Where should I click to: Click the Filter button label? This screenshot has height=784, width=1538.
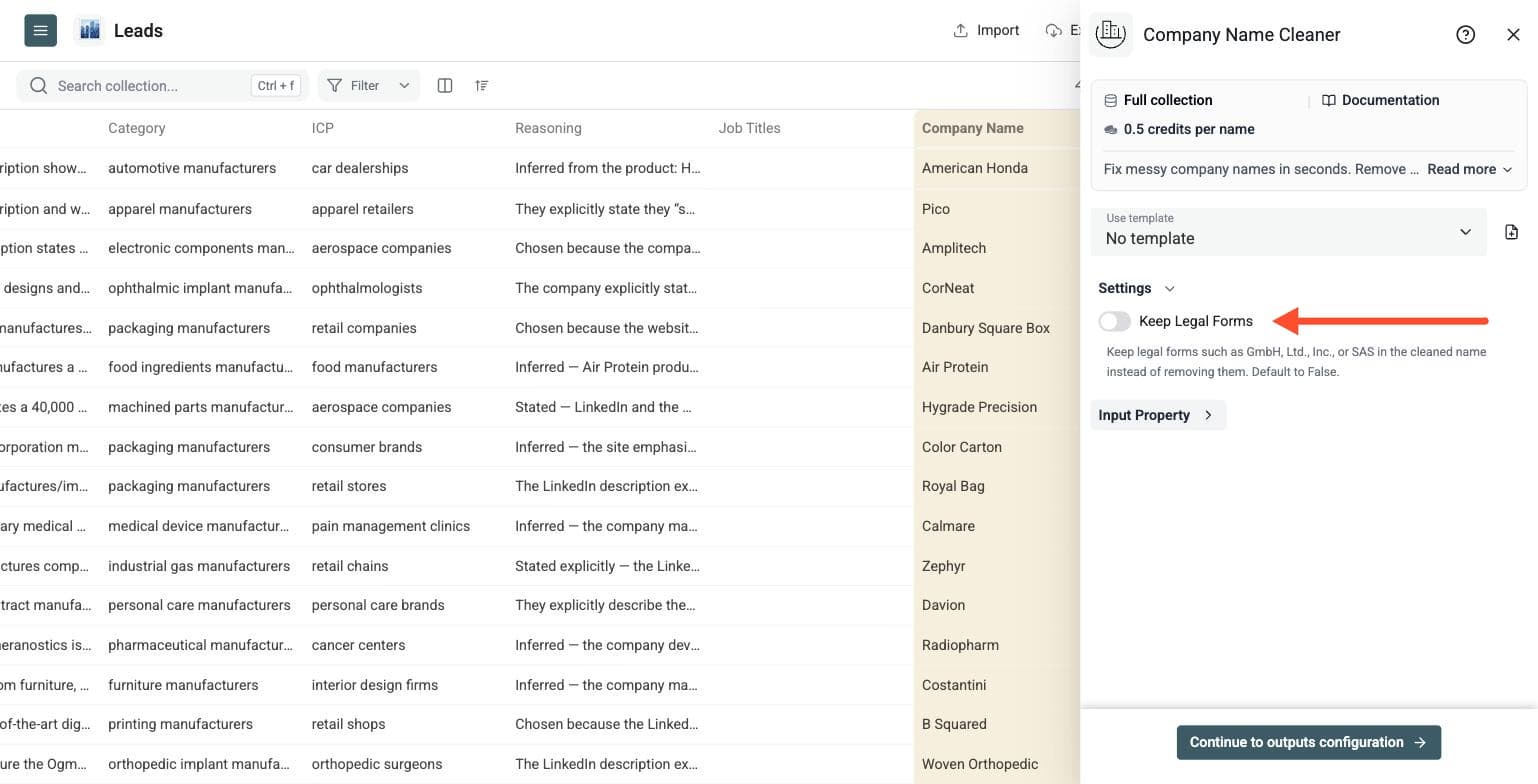click(x=365, y=85)
